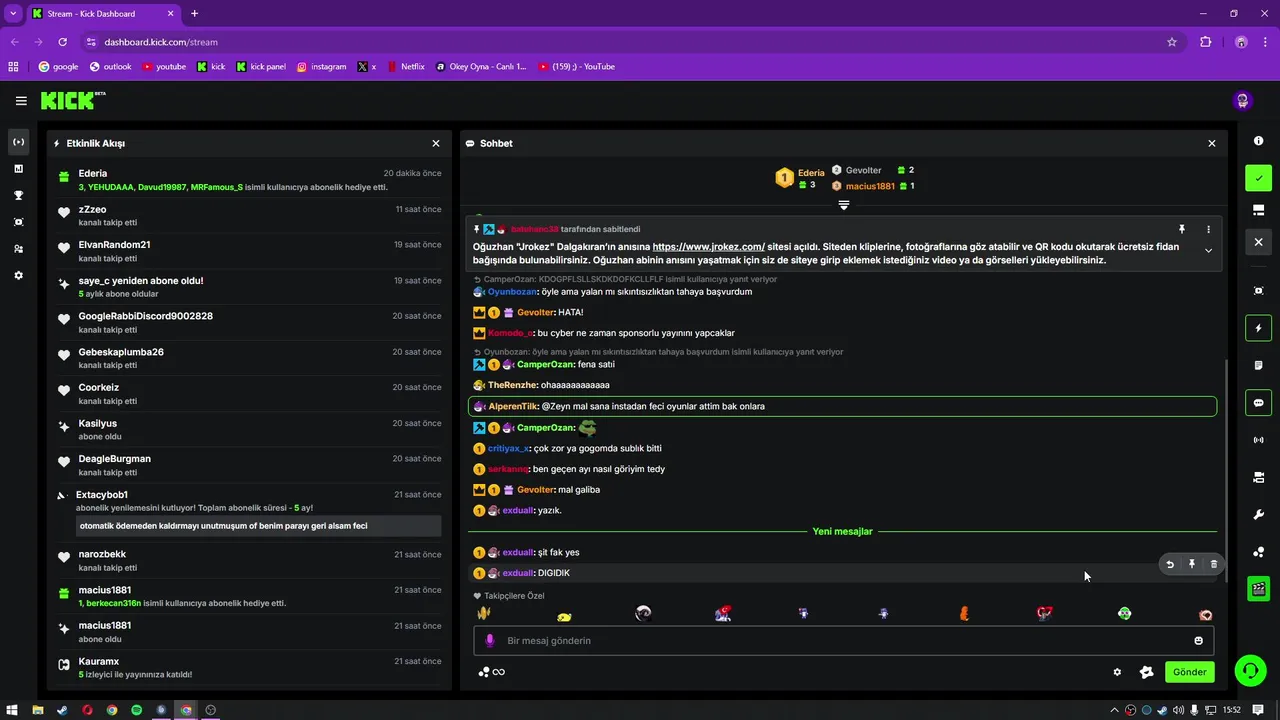Open the Netflix bookmark
Viewport: 1280px width, 720px height.
pyautogui.click(x=405, y=67)
